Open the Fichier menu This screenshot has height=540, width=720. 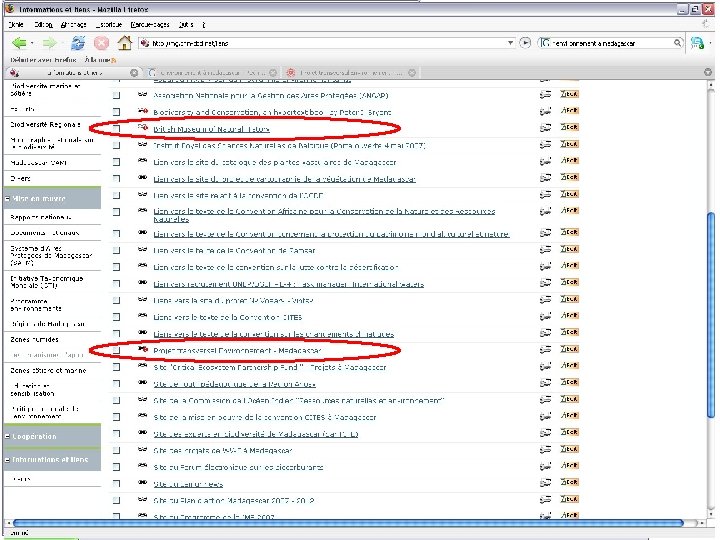click(x=16, y=24)
